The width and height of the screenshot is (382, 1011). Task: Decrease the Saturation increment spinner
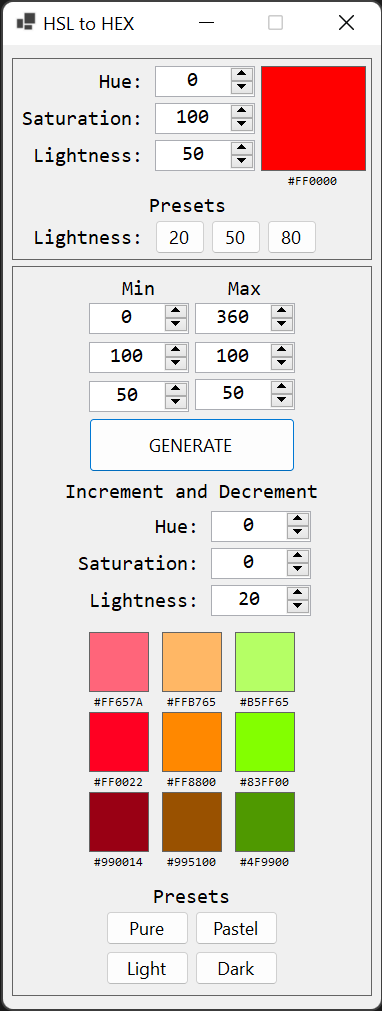(298, 570)
